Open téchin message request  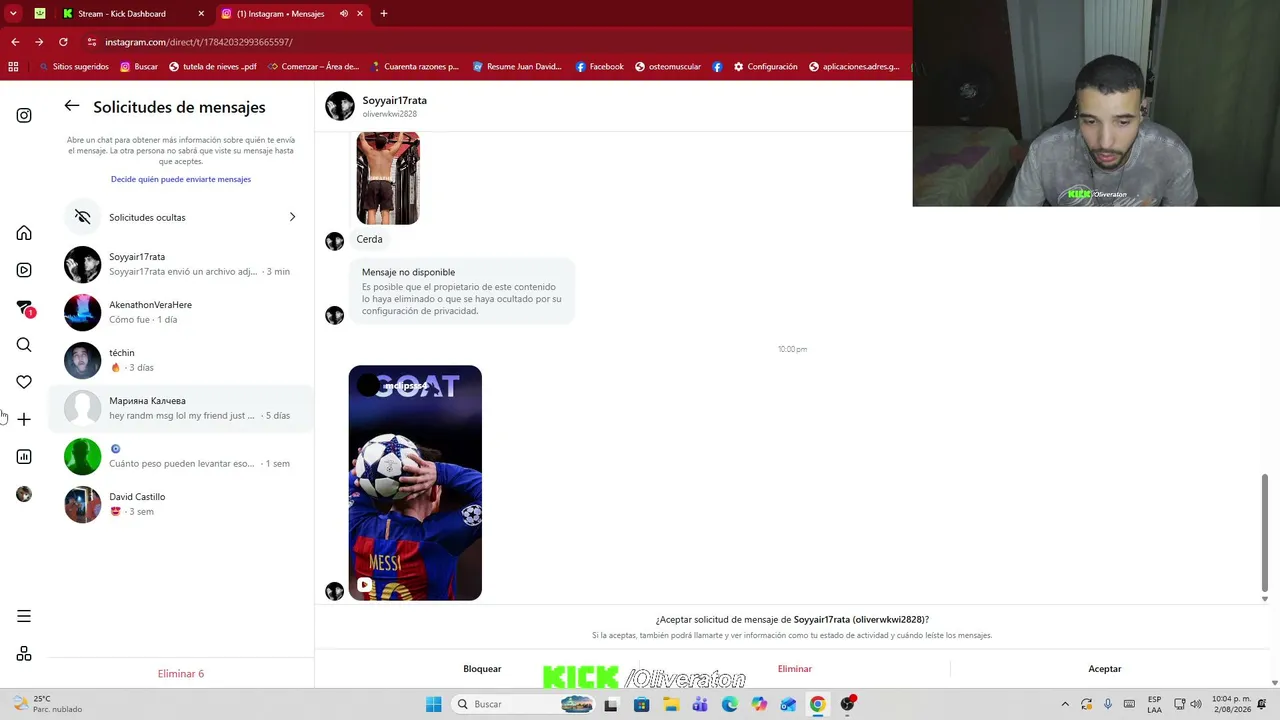tap(181, 360)
